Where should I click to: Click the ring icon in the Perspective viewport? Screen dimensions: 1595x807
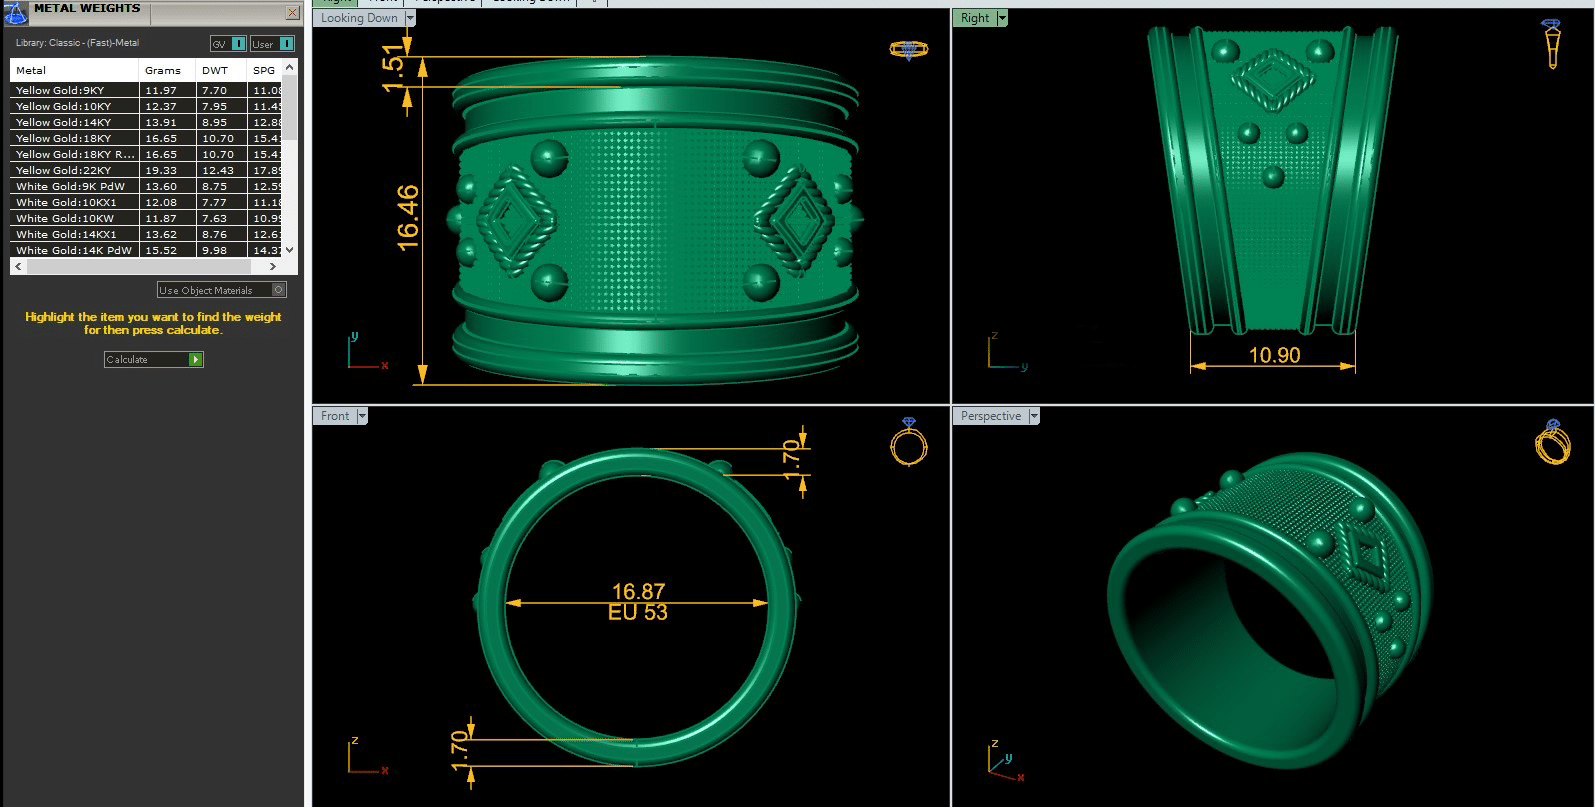(x=1552, y=441)
